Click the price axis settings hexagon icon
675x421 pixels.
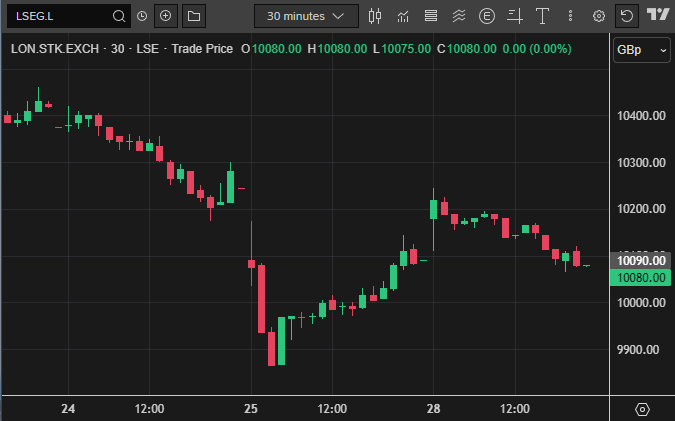642,409
